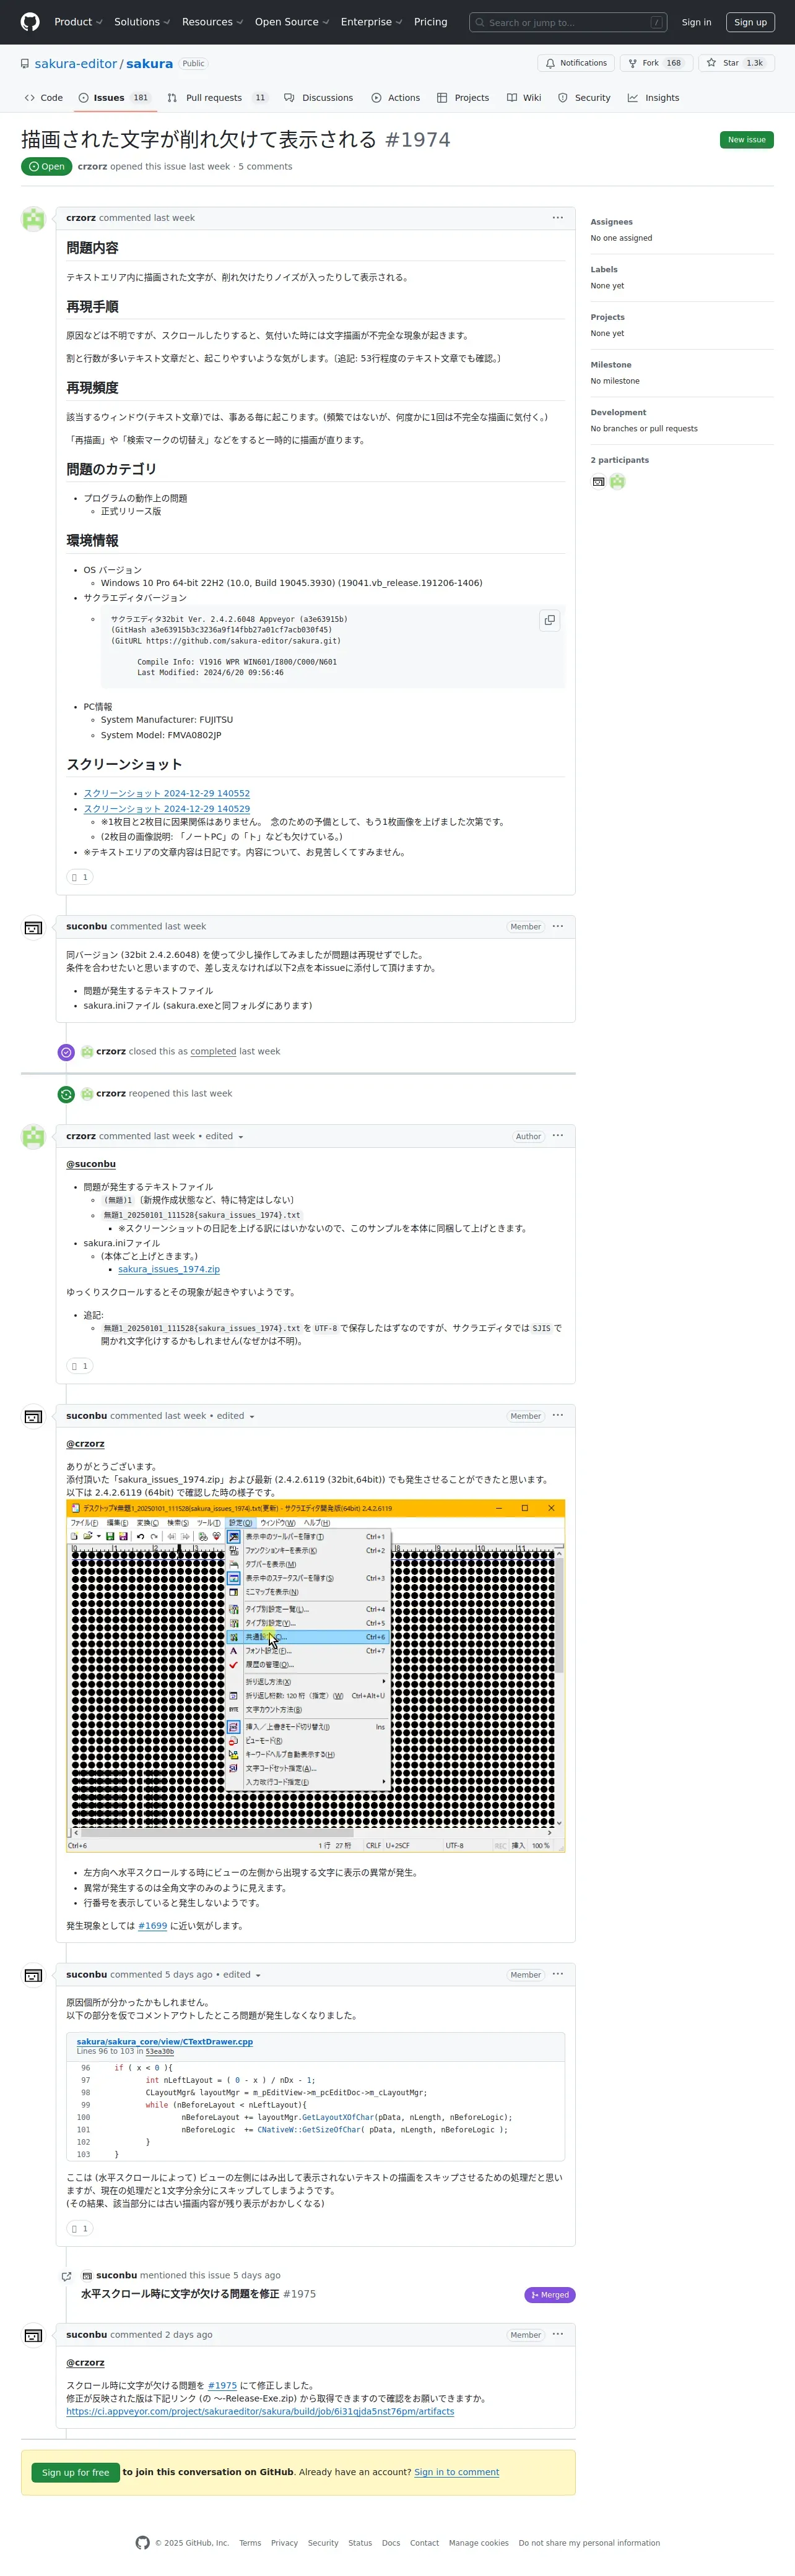The width and height of the screenshot is (795, 2576).
Task: Open the embedded Sakura editor screenshot
Action: pos(316,1676)
